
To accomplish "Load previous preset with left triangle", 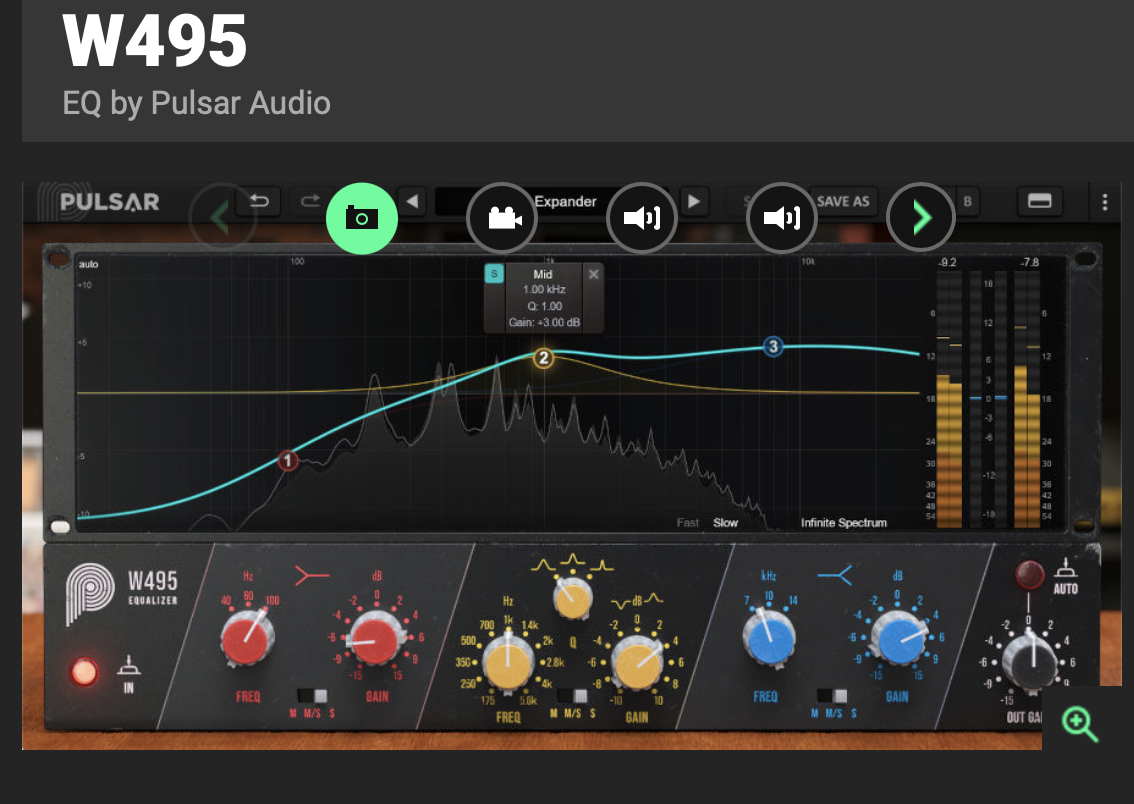I will [x=412, y=201].
